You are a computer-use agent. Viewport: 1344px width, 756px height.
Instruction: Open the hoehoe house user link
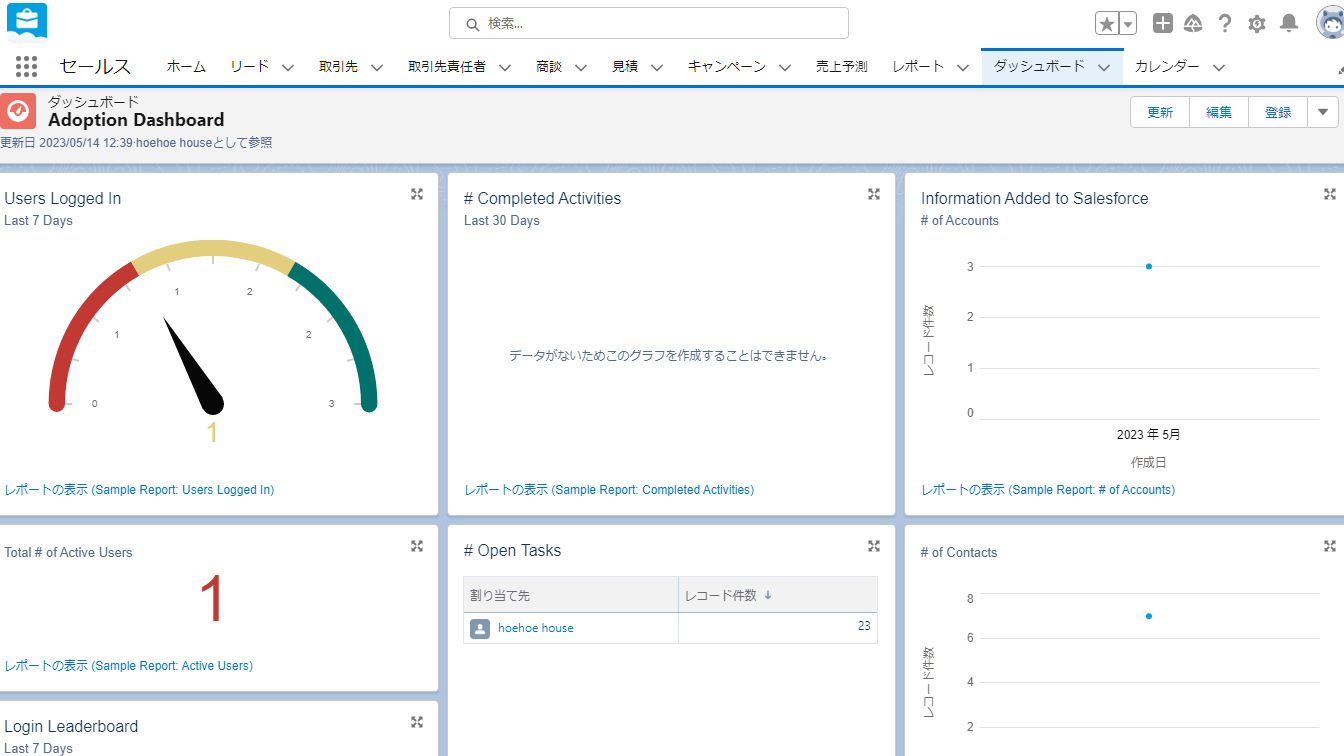pos(535,628)
